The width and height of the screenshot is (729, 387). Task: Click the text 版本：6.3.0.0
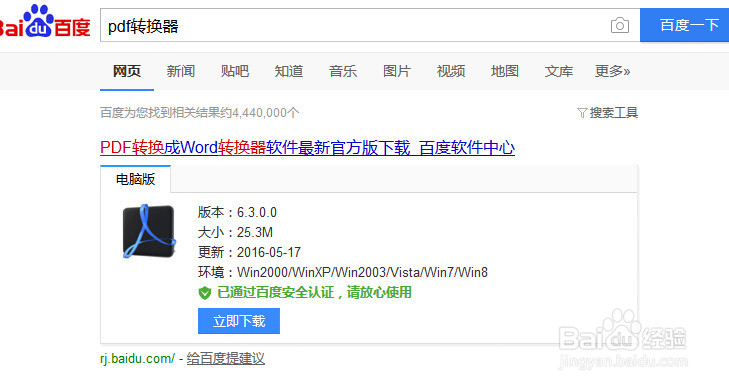coord(237,212)
